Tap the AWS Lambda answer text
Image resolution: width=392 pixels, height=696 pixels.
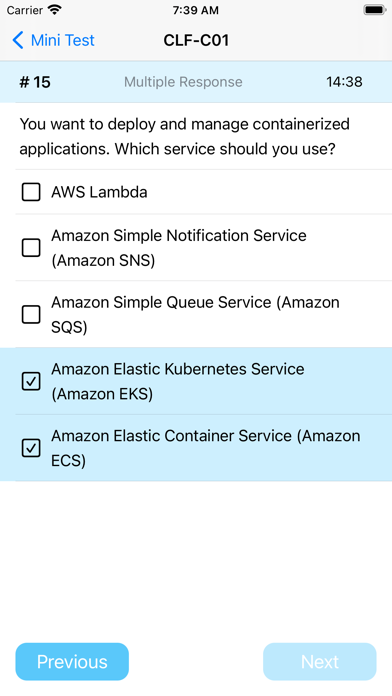point(99,192)
